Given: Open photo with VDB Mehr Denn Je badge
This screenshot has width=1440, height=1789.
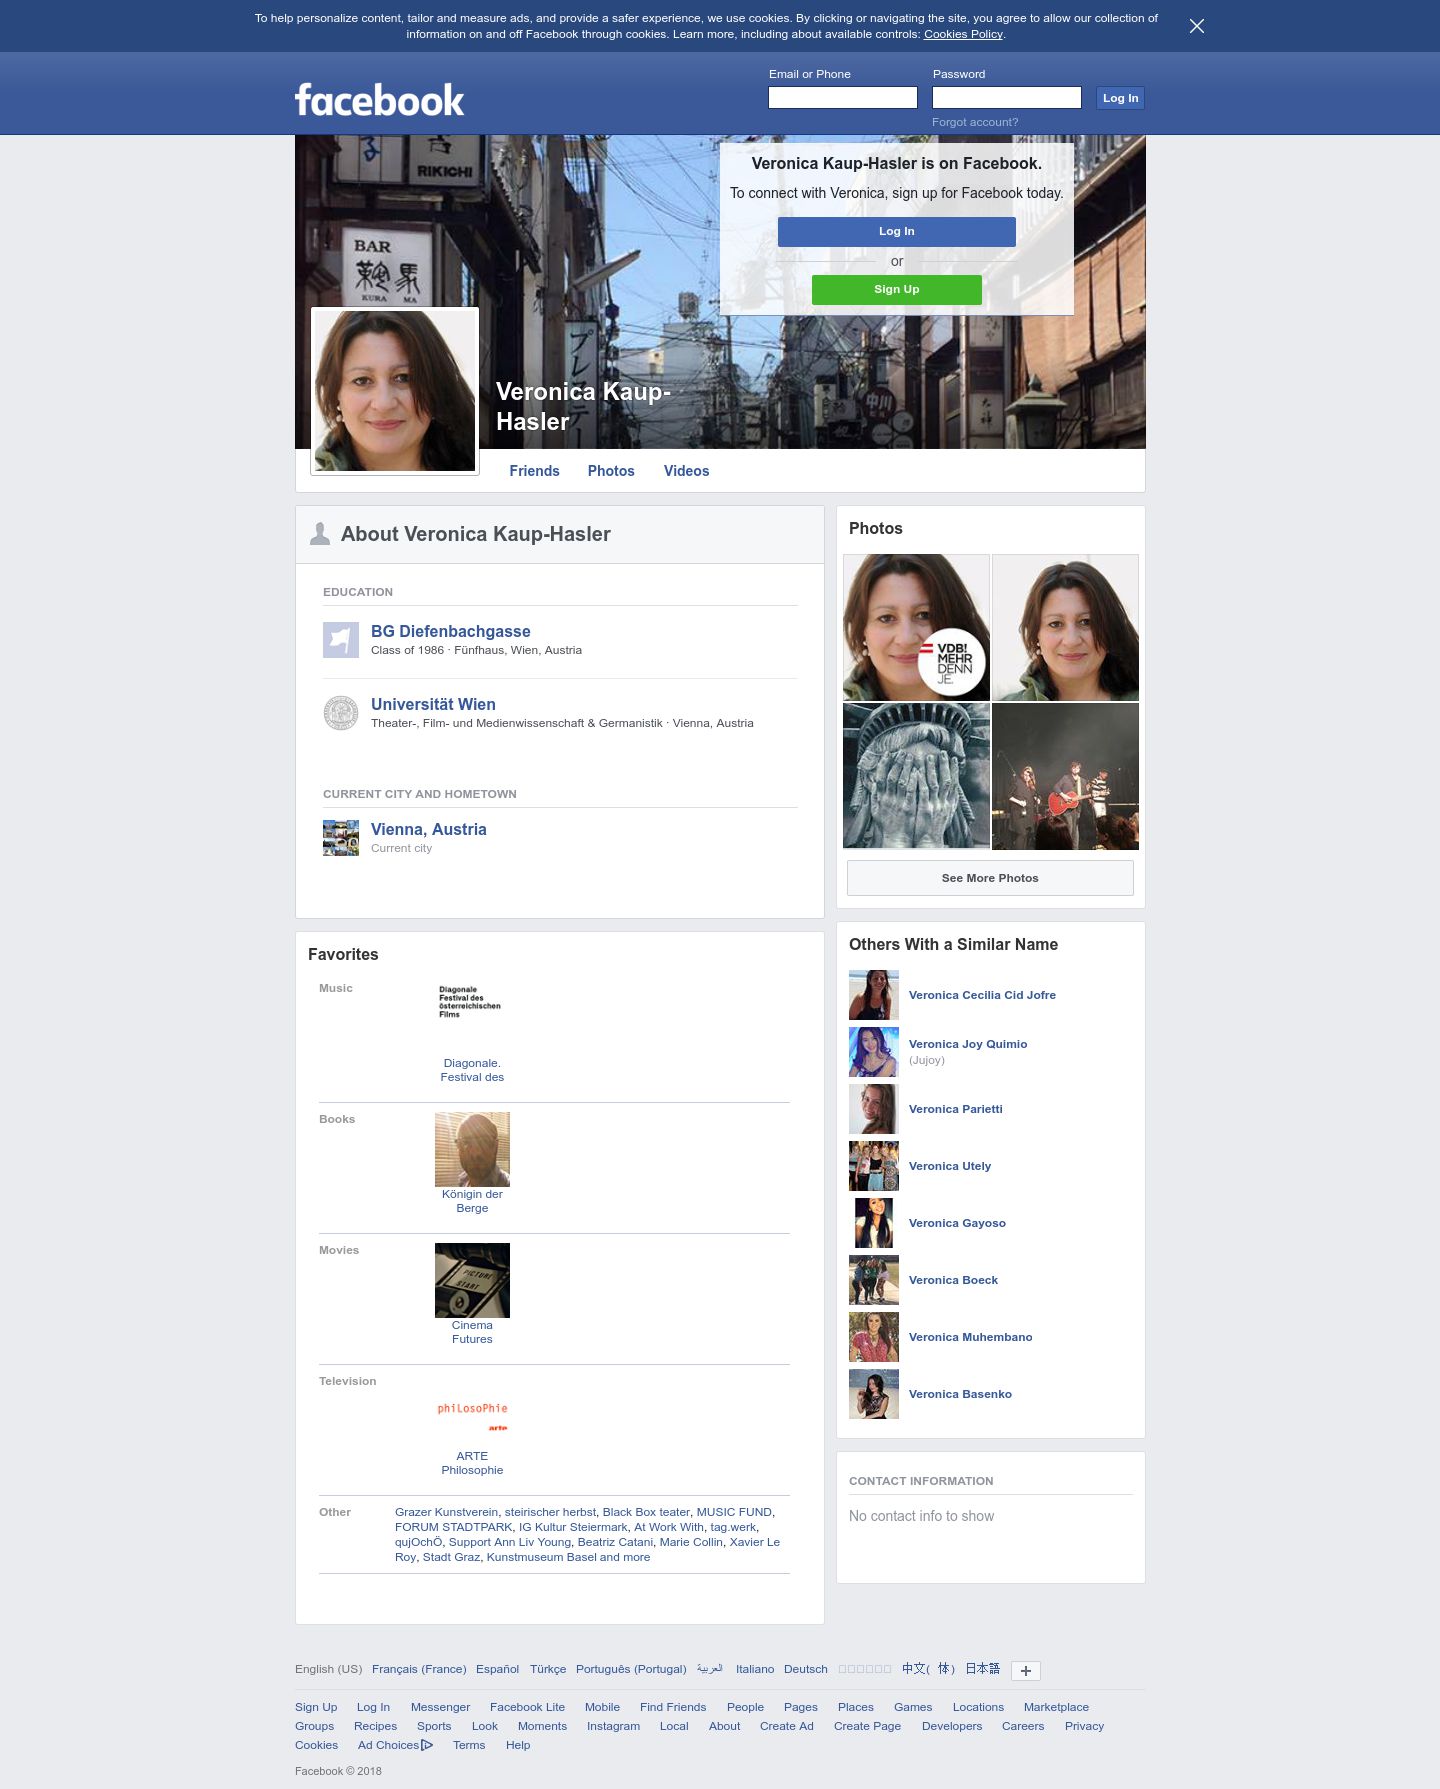Looking at the screenshot, I should pos(916,627).
